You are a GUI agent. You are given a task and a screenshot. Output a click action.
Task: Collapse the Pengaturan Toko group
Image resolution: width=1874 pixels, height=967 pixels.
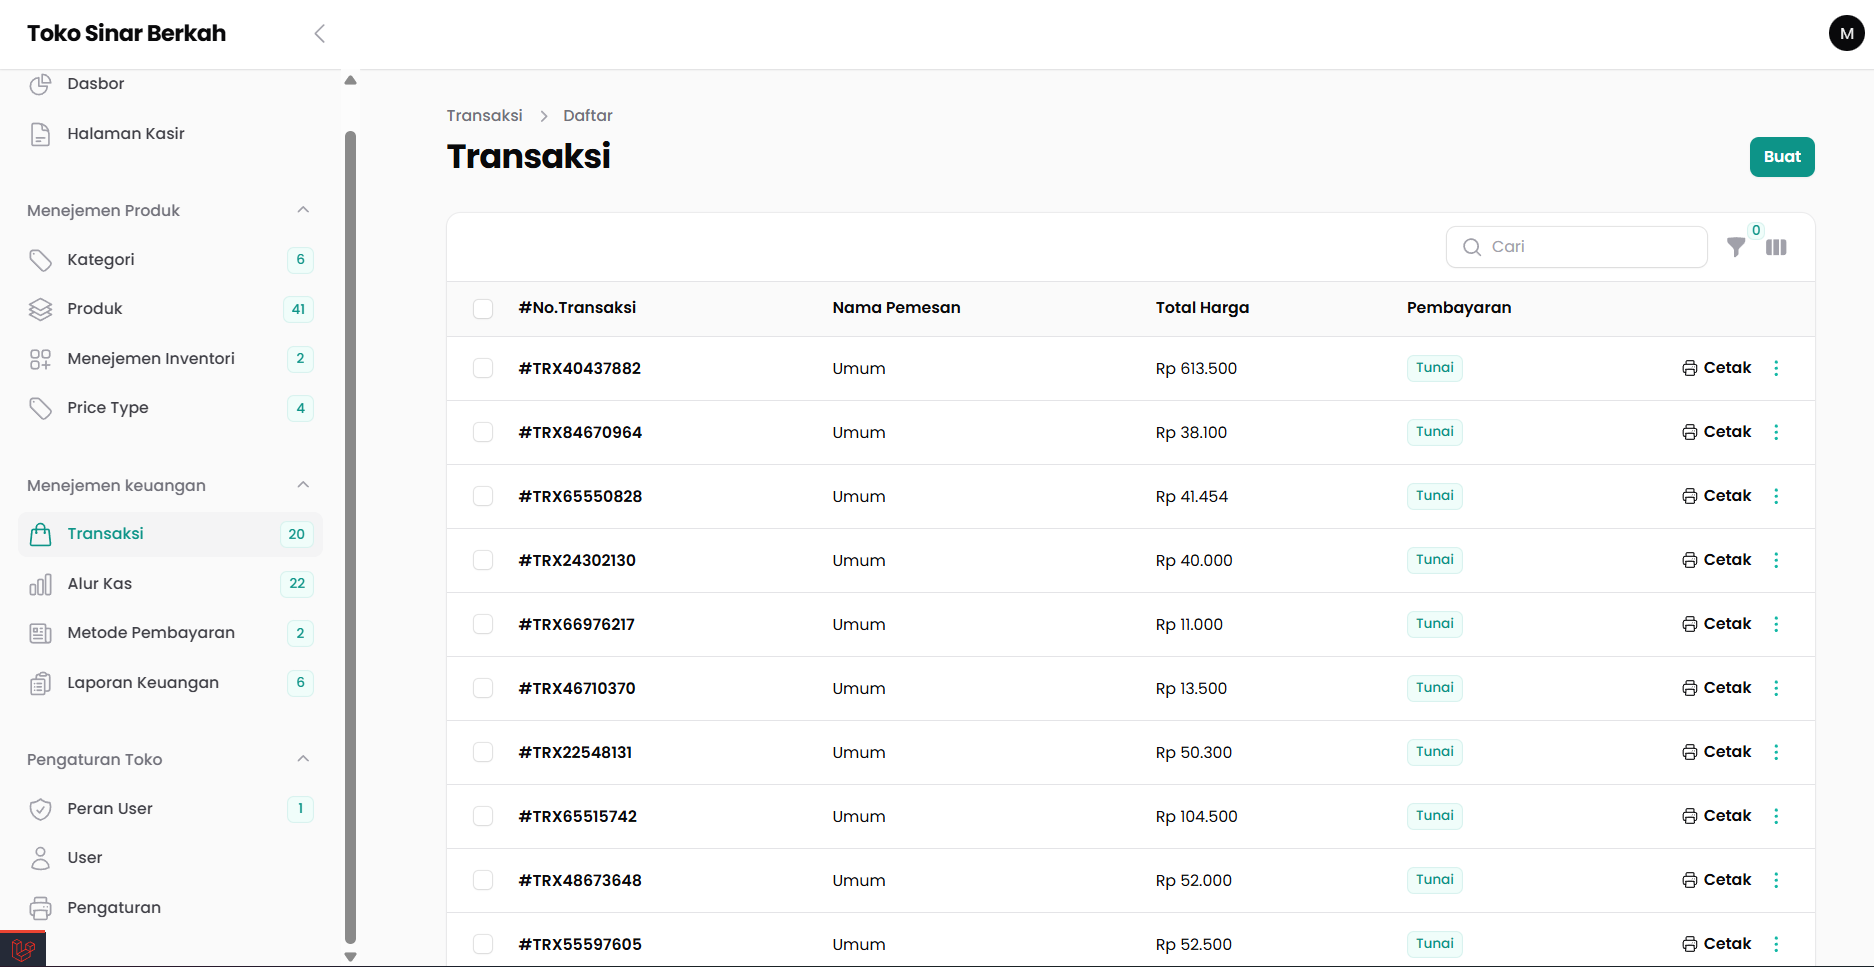pyautogui.click(x=303, y=759)
